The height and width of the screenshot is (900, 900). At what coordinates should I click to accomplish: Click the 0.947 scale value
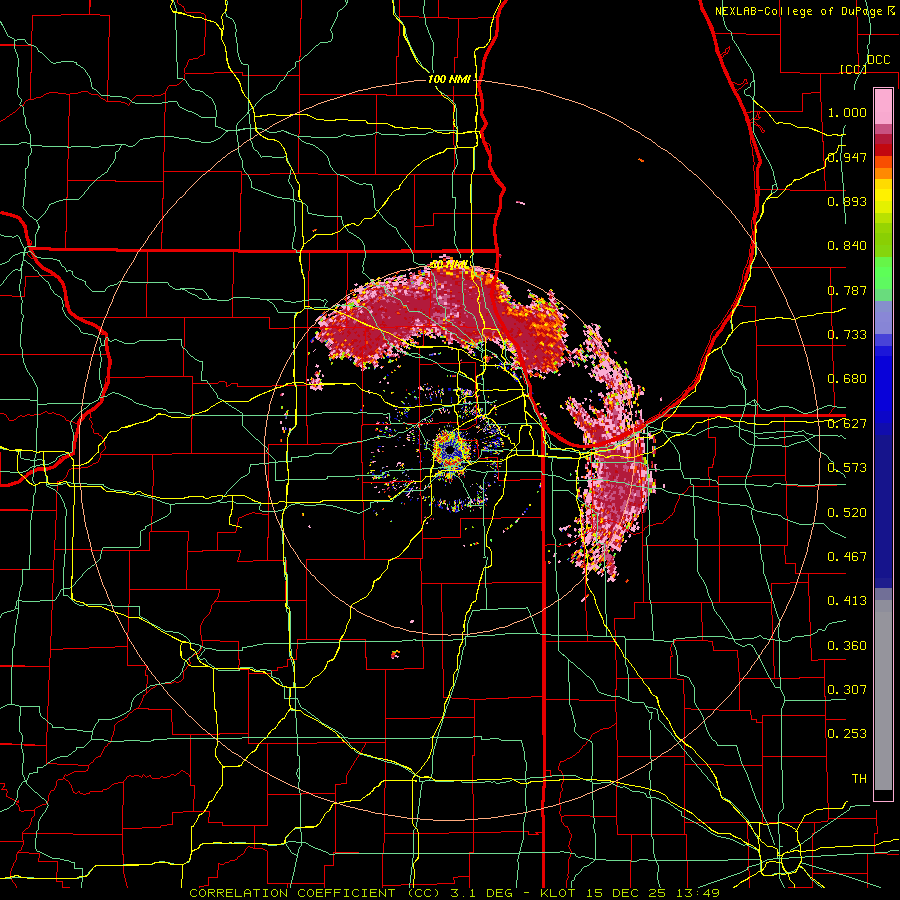click(847, 157)
